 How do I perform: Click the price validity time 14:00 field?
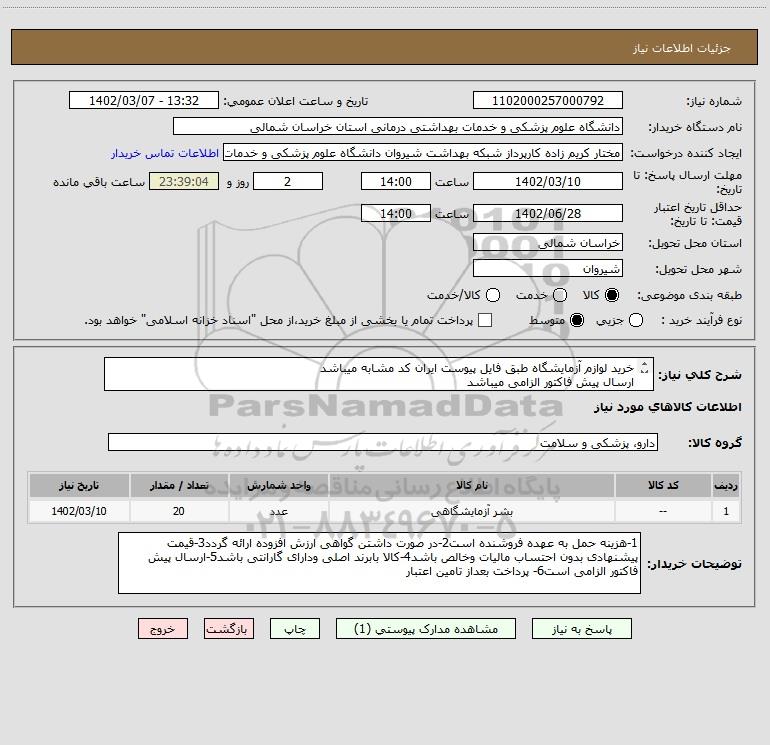(396, 214)
